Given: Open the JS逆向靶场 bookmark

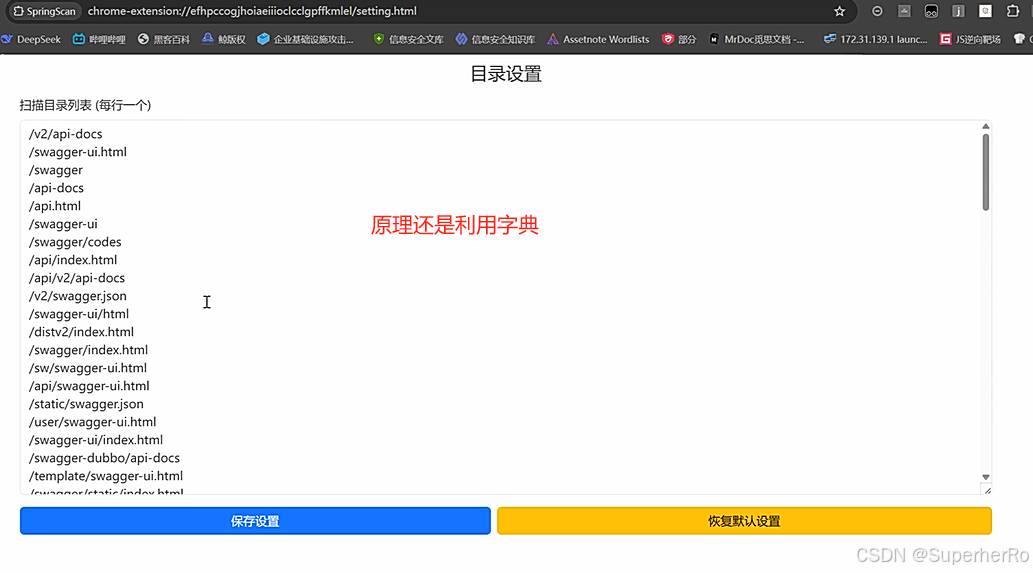Looking at the screenshot, I should pyautogui.click(x=970, y=40).
